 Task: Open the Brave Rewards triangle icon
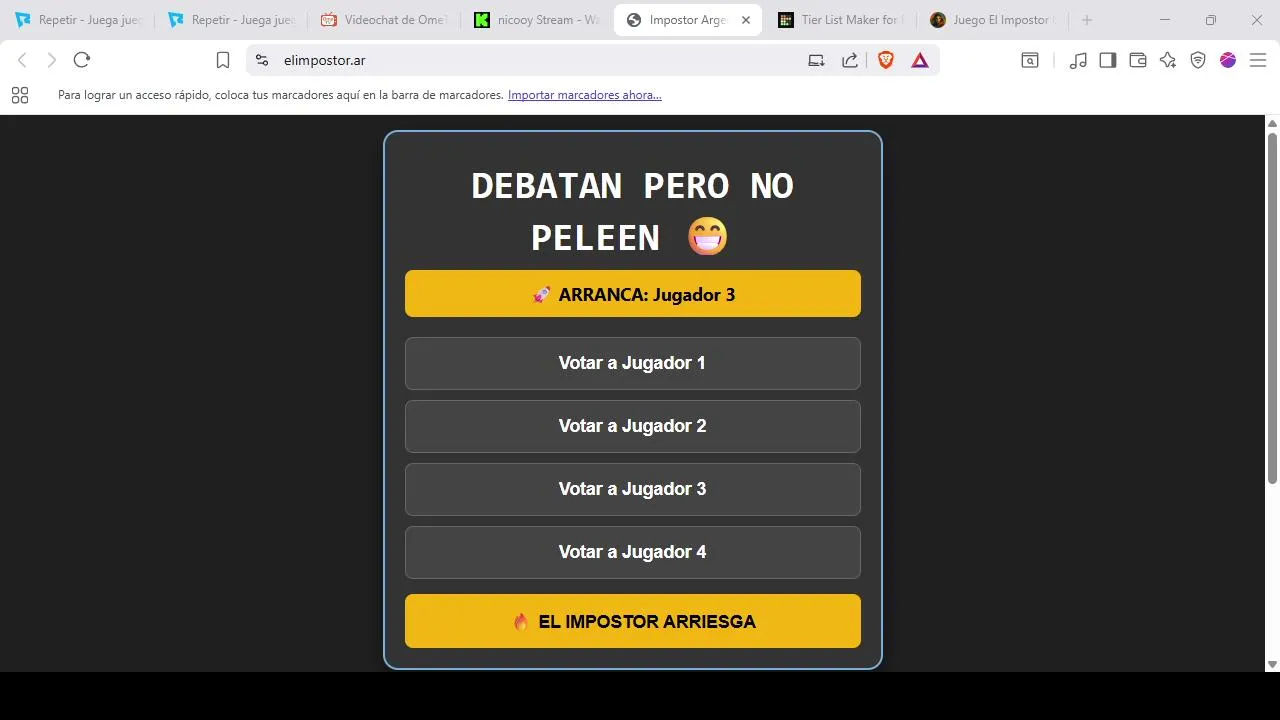[920, 60]
